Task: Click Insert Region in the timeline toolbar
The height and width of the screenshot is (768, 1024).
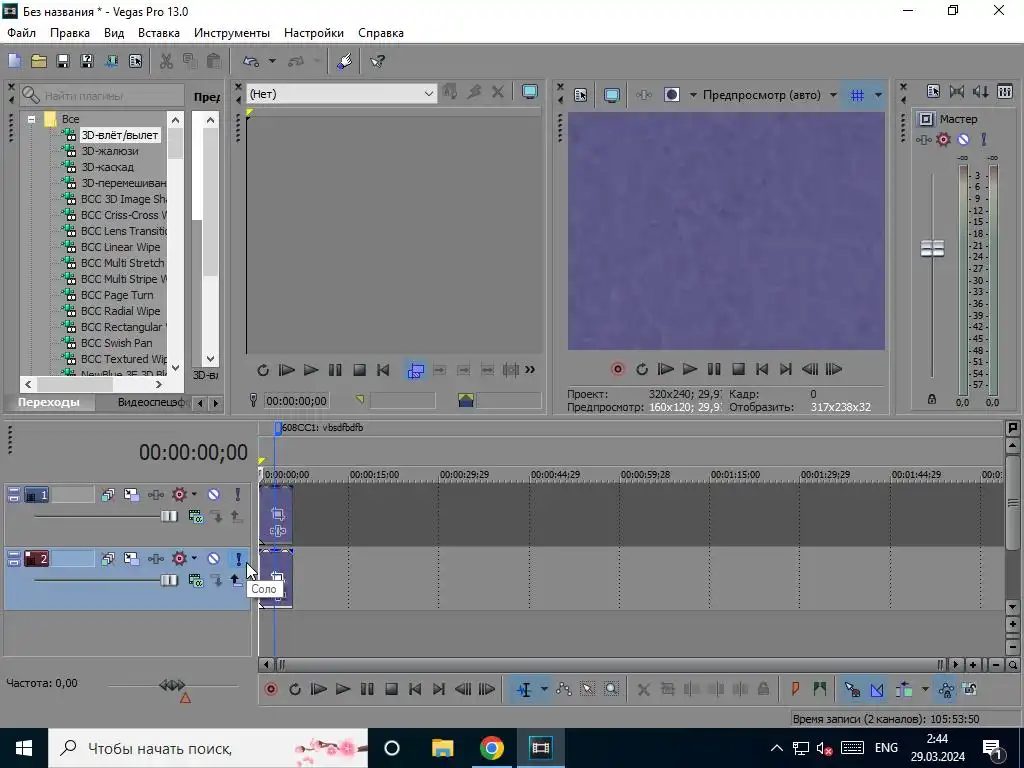Action: click(820, 689)
